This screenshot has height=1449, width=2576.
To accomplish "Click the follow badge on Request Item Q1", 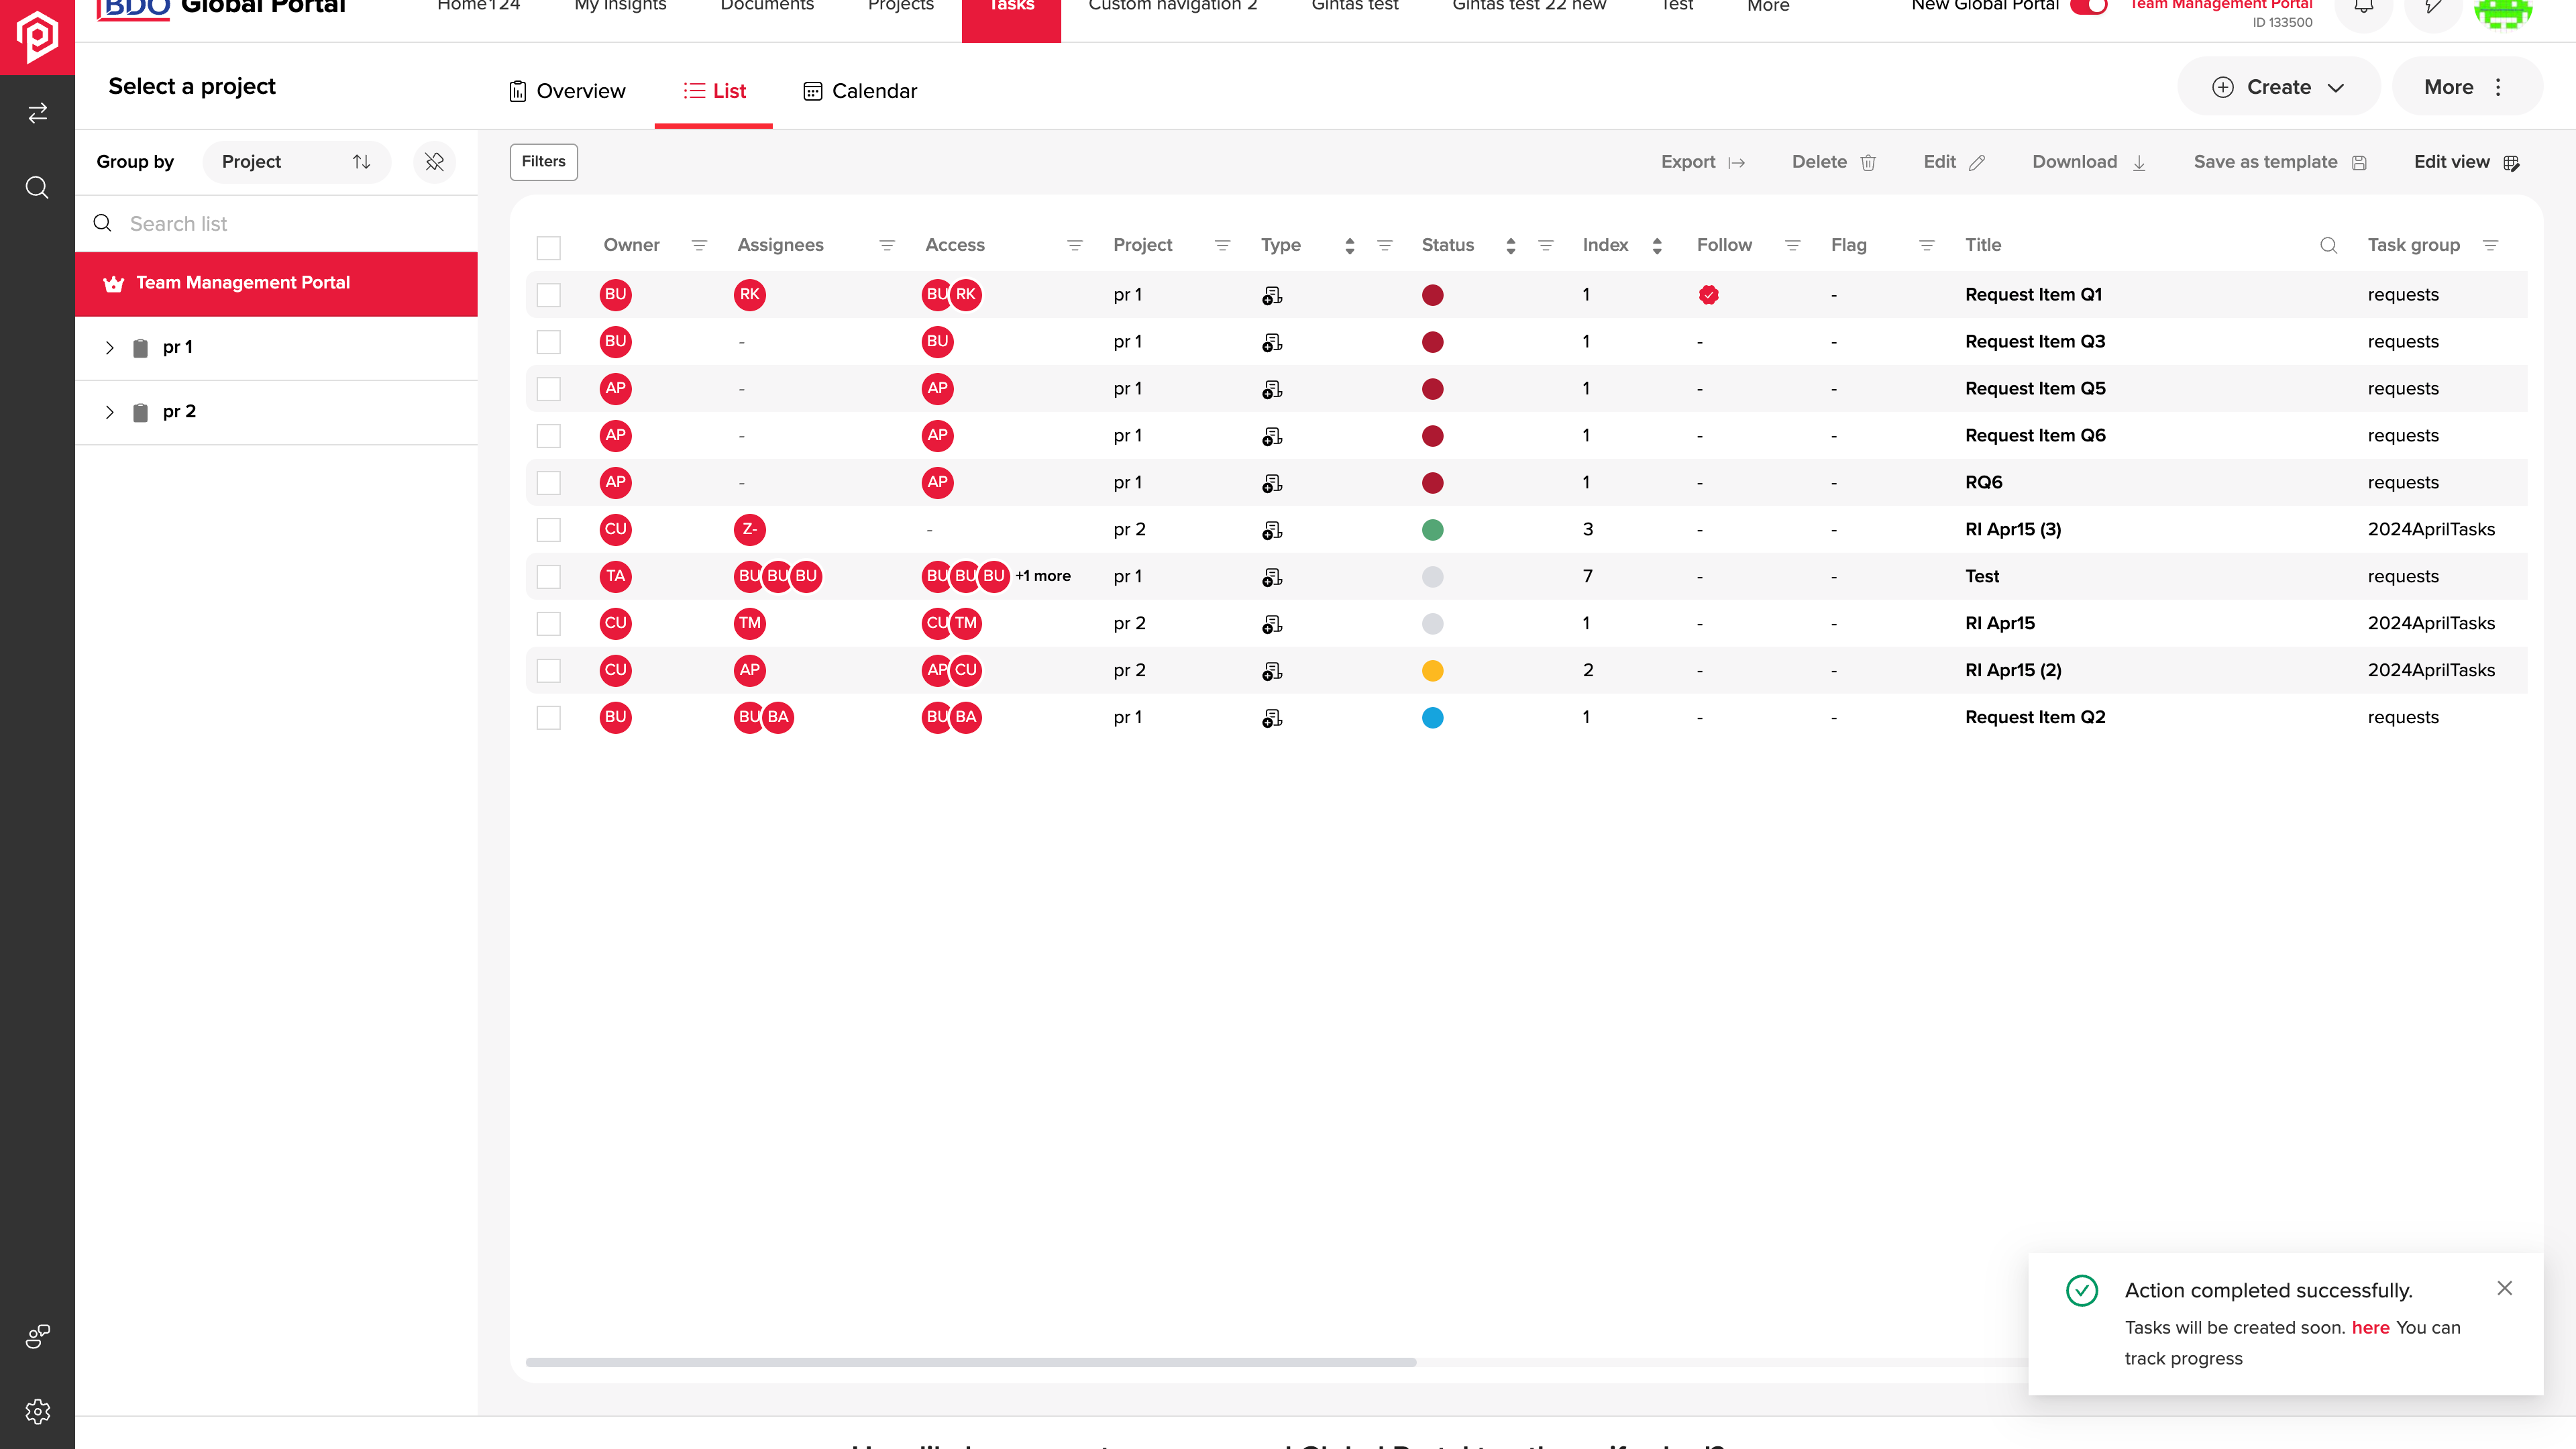I will 1708,295.
